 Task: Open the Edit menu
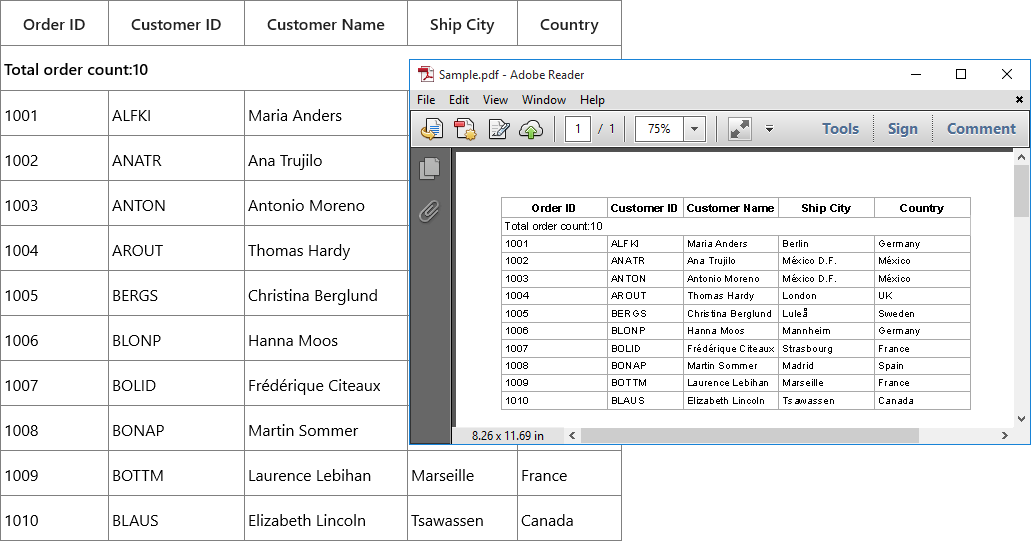459,99
